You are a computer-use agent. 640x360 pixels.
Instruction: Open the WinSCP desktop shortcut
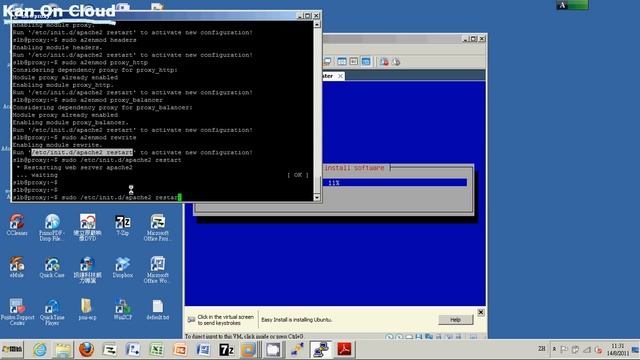pyautogui.click(x=122, y=309)
